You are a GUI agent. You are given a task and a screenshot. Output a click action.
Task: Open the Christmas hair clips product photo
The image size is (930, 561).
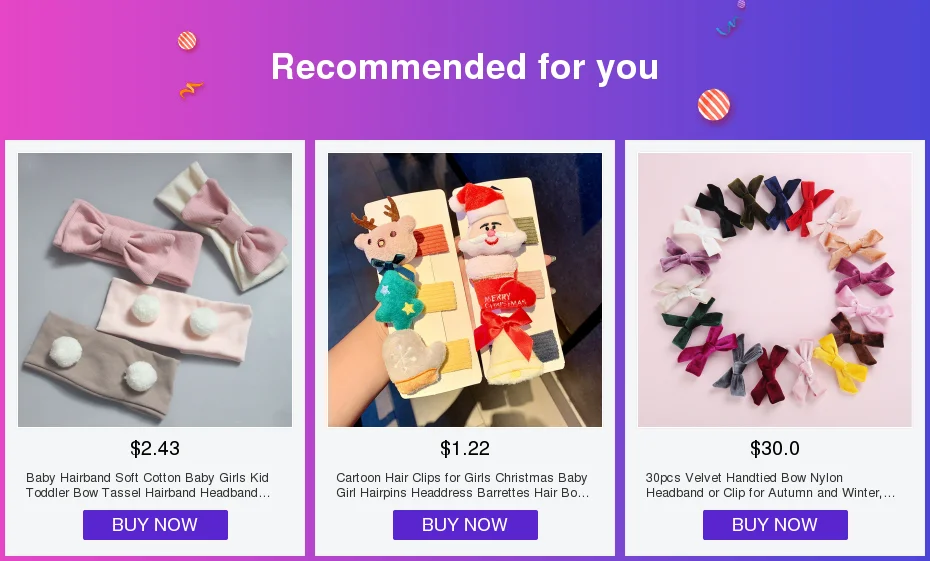(465, 290)
